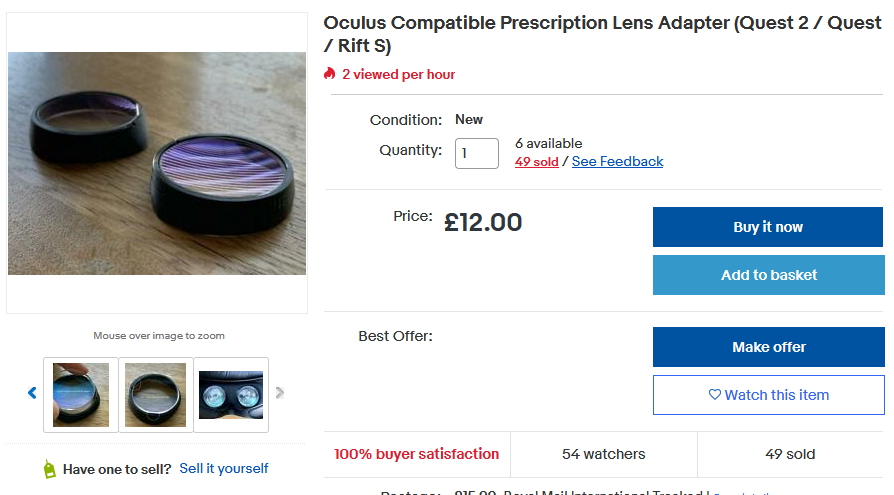894x495 pixels.
Task: Click the red flame icon beside viewed per hour
Action: pyautogui.click(x=330, y=74)
